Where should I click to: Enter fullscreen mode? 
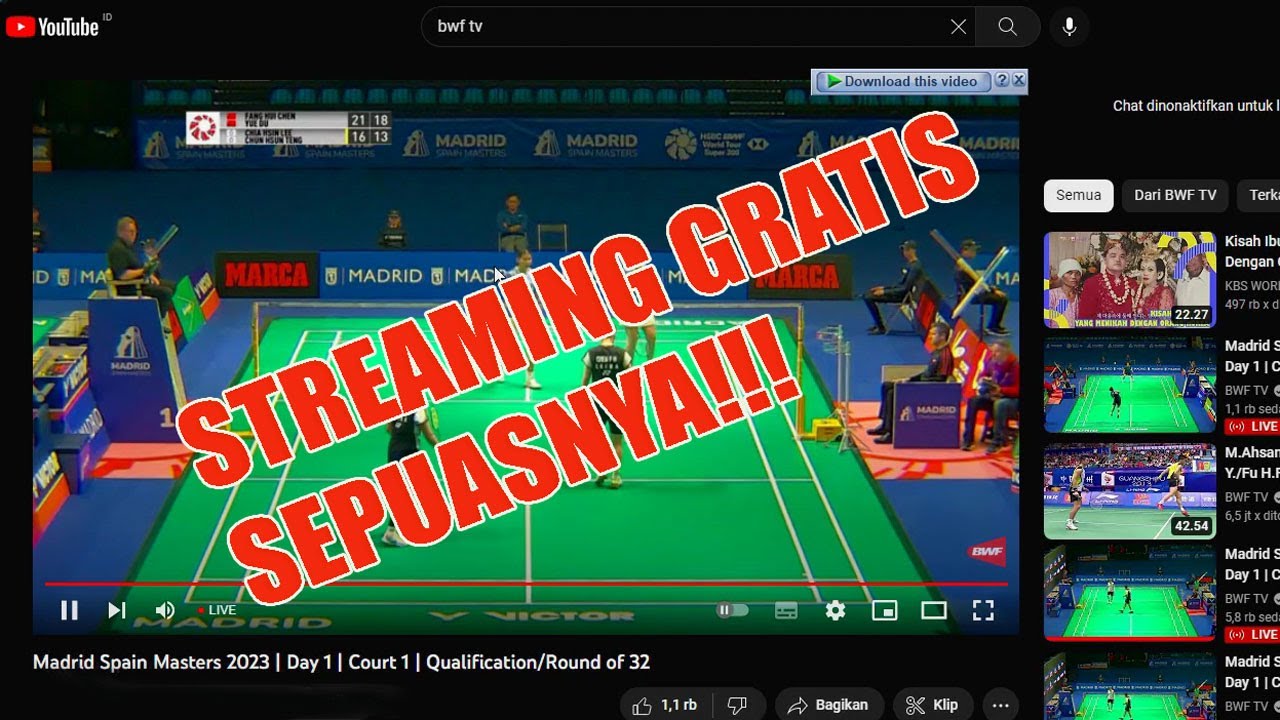click(983, 610)
